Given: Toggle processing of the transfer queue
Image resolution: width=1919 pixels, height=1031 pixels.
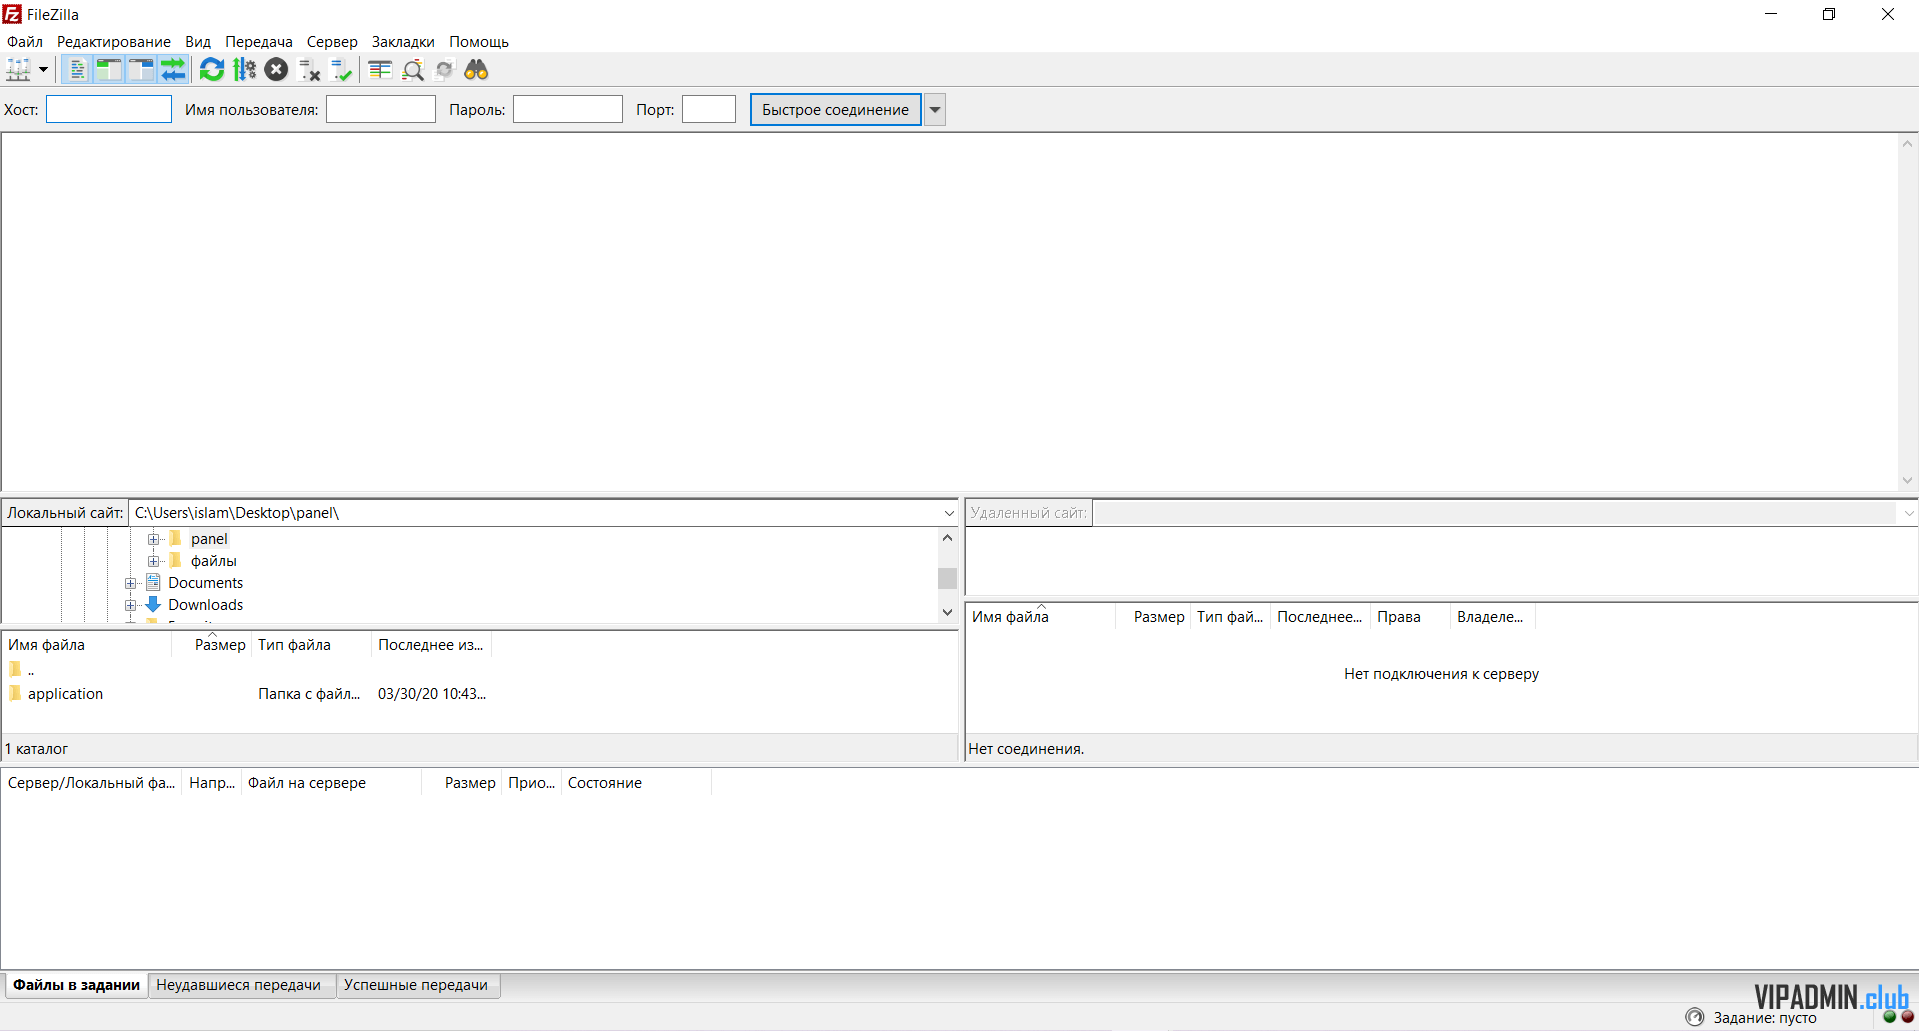Looking at the screenshot, I should (x=244, y=70).
